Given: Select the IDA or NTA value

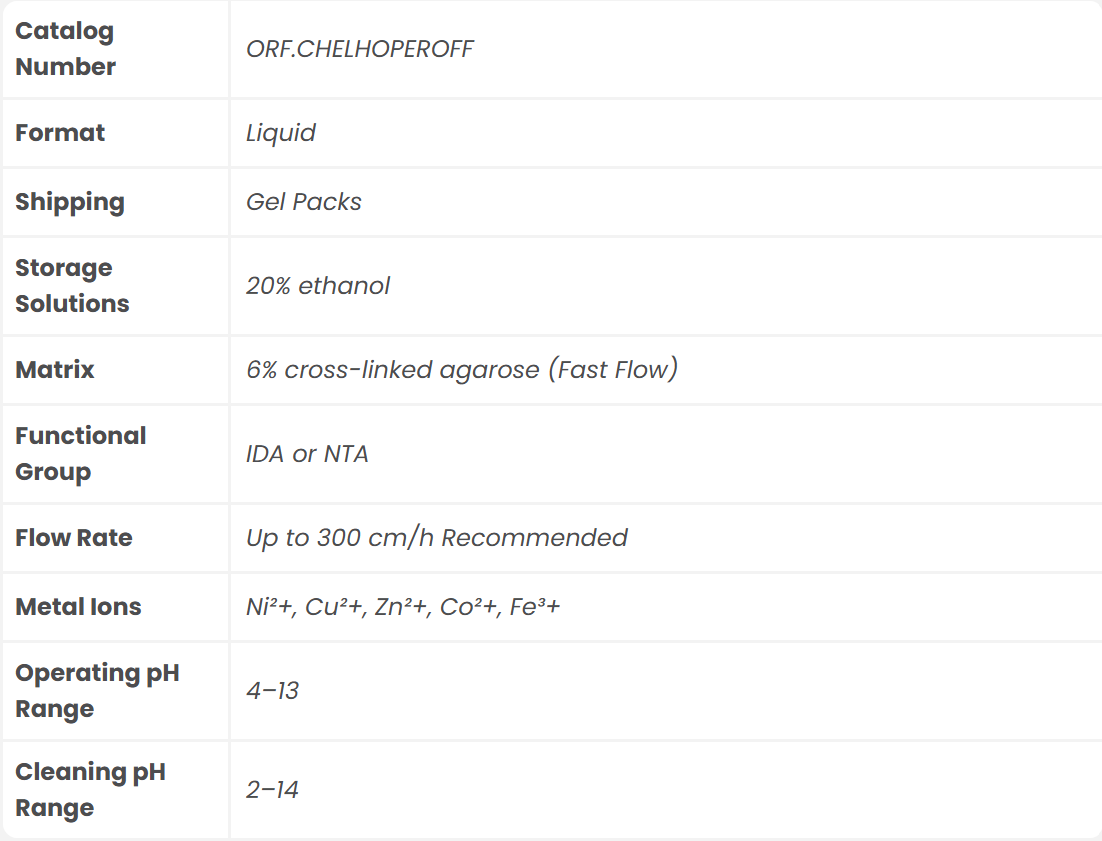Looking at the screenshot, I should pos(307,454).
